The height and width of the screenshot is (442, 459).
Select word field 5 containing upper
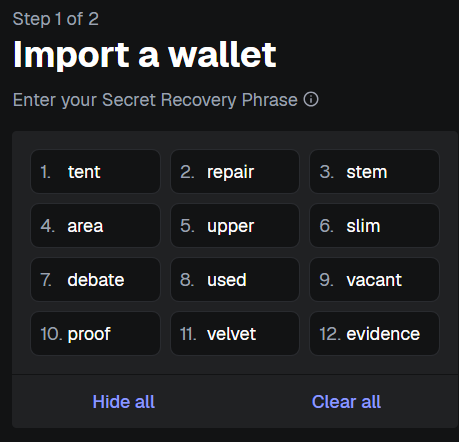coord(235,226)
